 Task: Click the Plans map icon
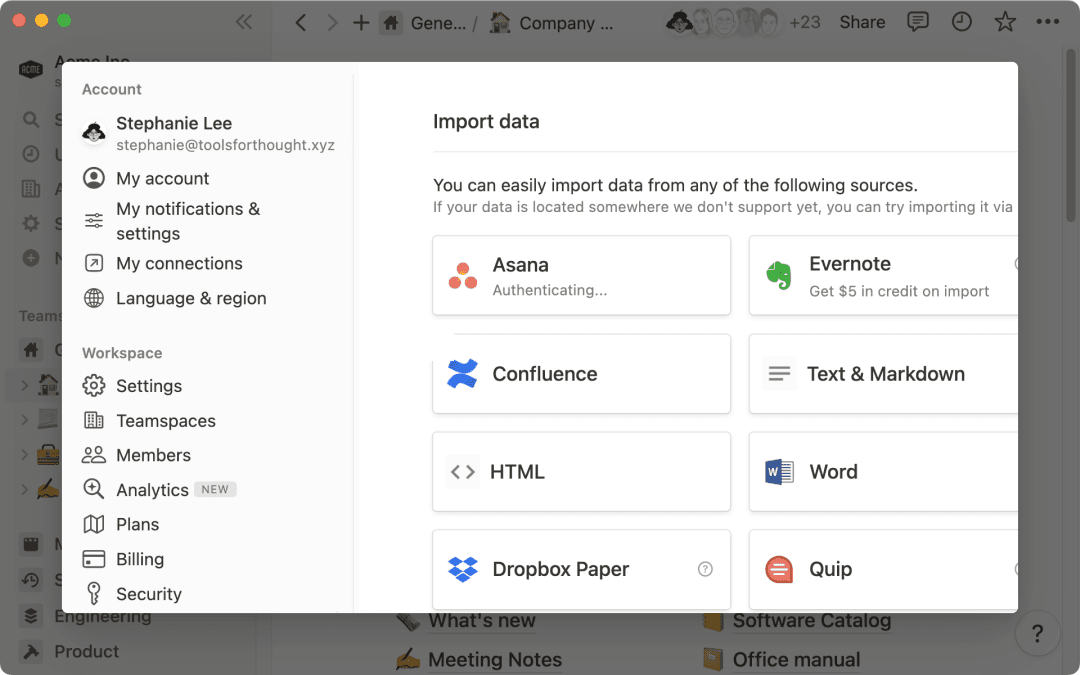[x=92, y=524]
